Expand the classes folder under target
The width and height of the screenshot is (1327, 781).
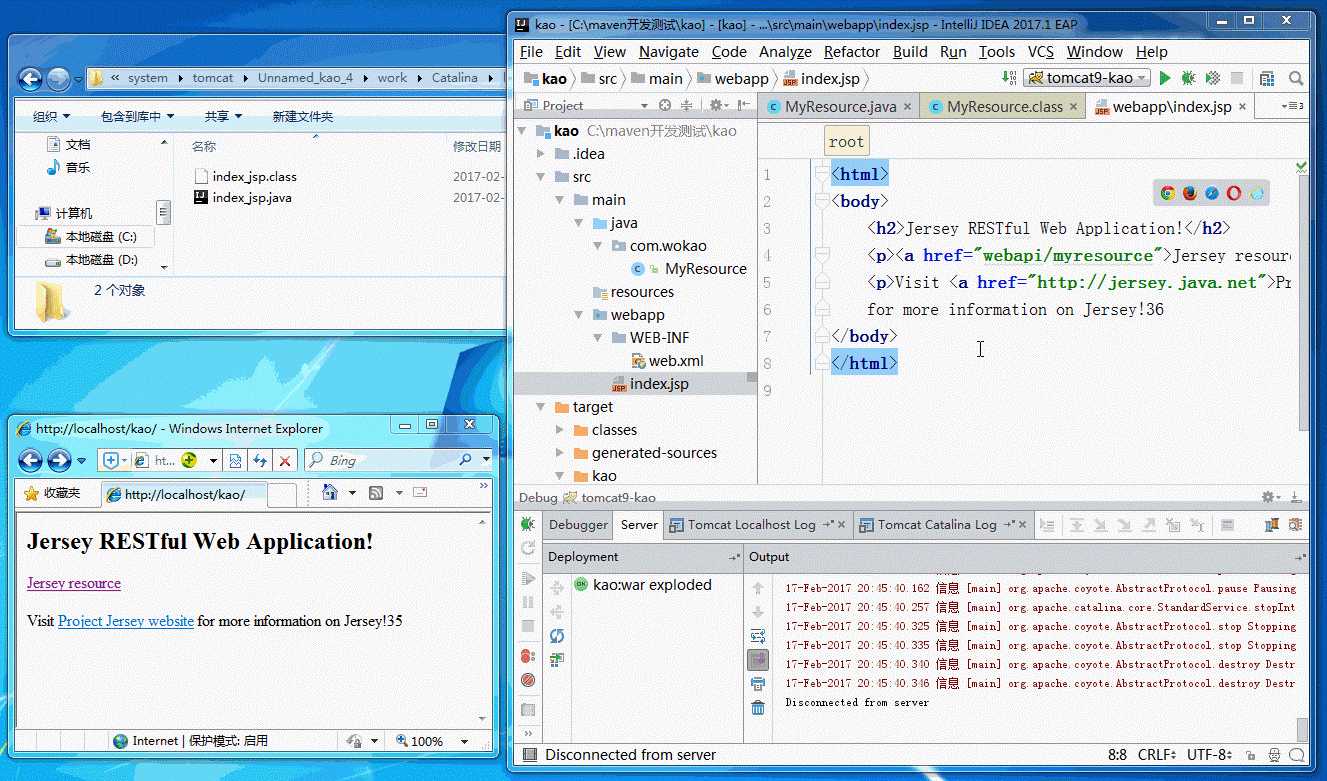pyautogui.click(x=560, y=430)
